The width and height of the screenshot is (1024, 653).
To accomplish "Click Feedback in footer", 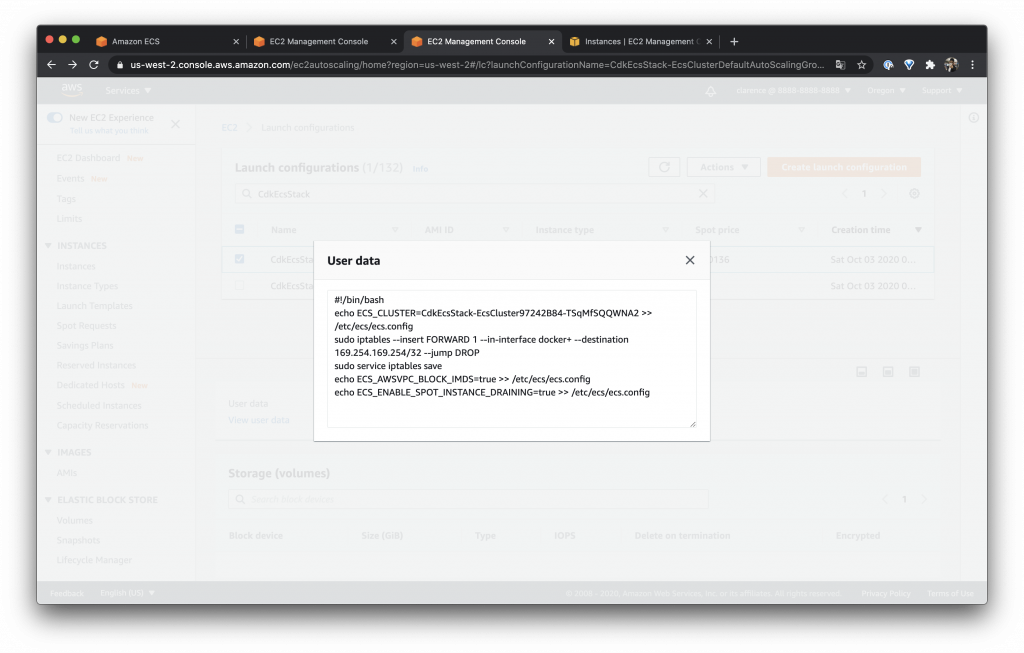I will point(67,593).
